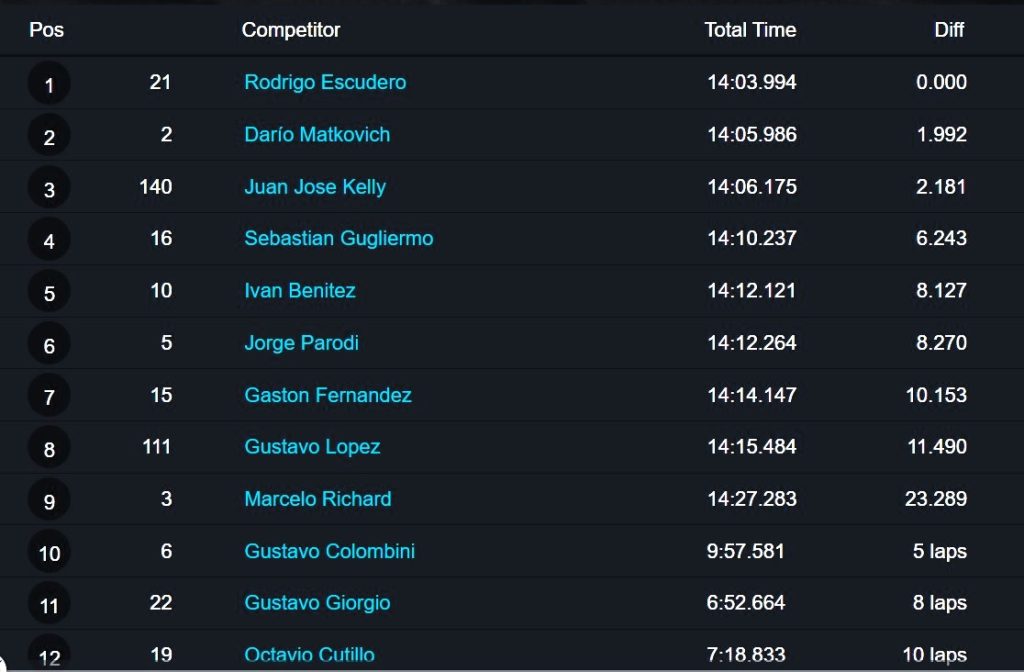This screenshot has width=1024, height=672.
Task: Click Juan Jose Kelly's name
Action: click(315, 187)
